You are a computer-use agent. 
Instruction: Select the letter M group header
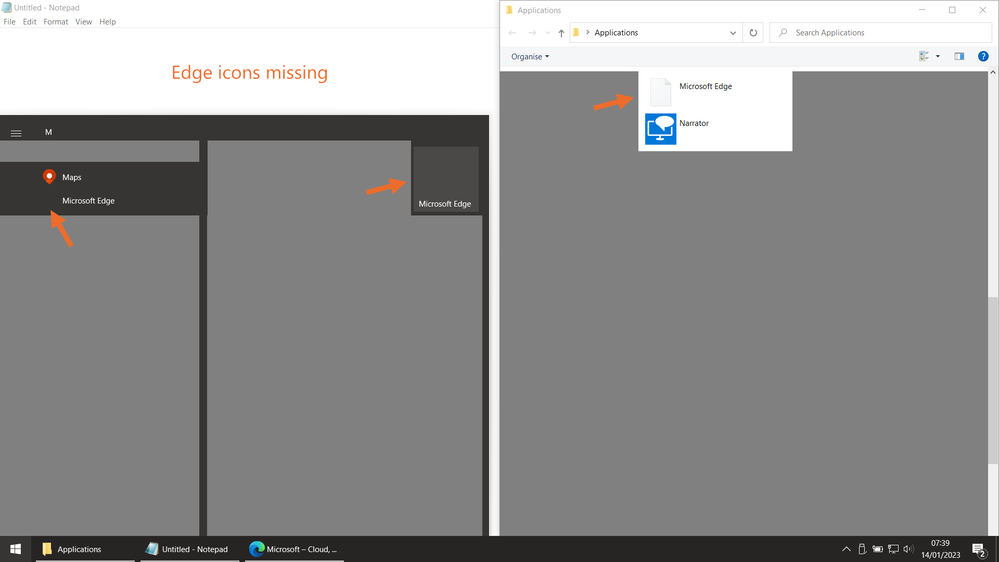coord(48,132)
